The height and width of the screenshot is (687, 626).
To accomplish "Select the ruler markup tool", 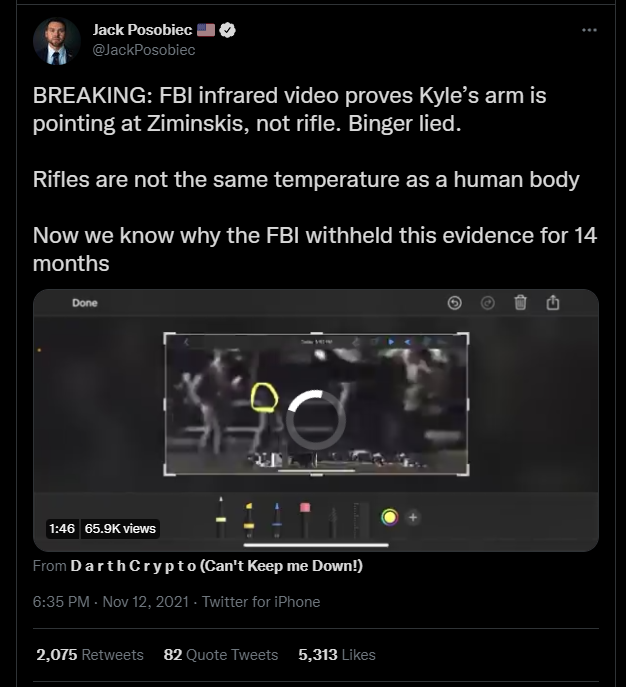I will point(360,520).
